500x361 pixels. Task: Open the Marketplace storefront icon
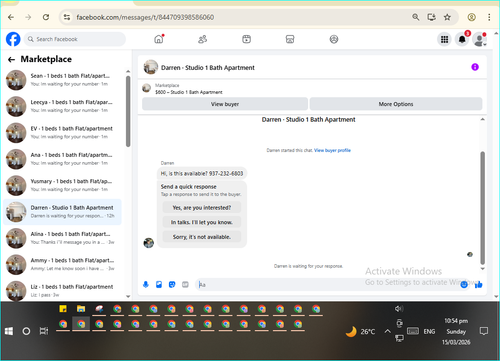pyautogui.click(x=290, y=39)
